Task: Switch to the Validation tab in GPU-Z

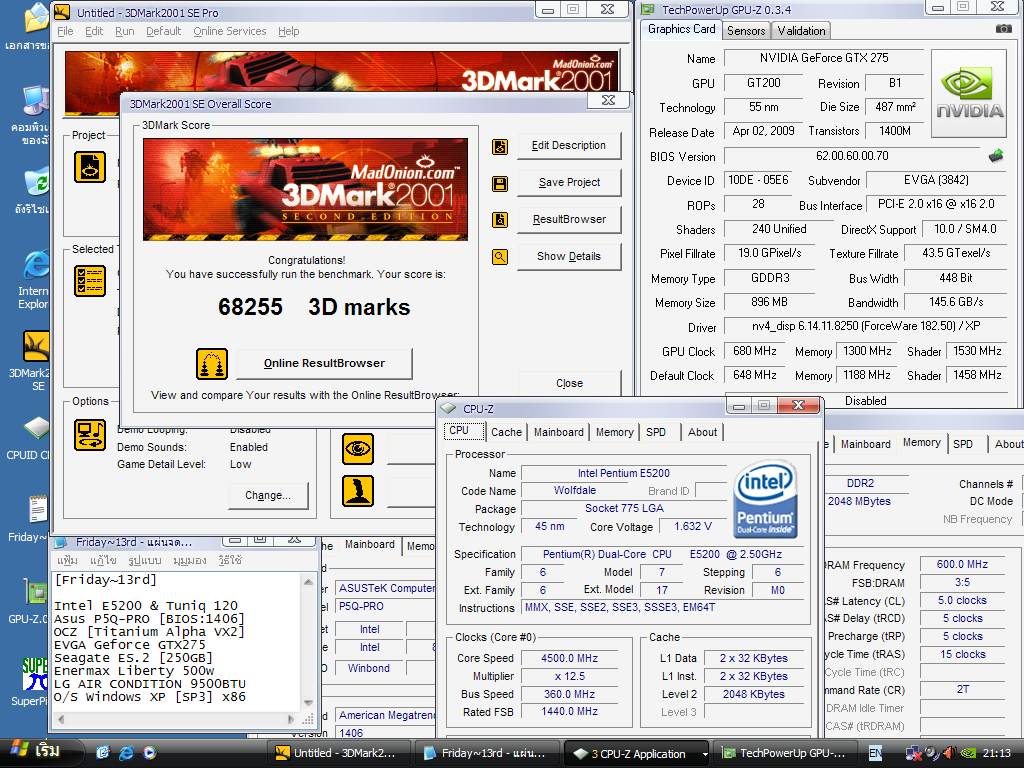Action: pos(801,31)
